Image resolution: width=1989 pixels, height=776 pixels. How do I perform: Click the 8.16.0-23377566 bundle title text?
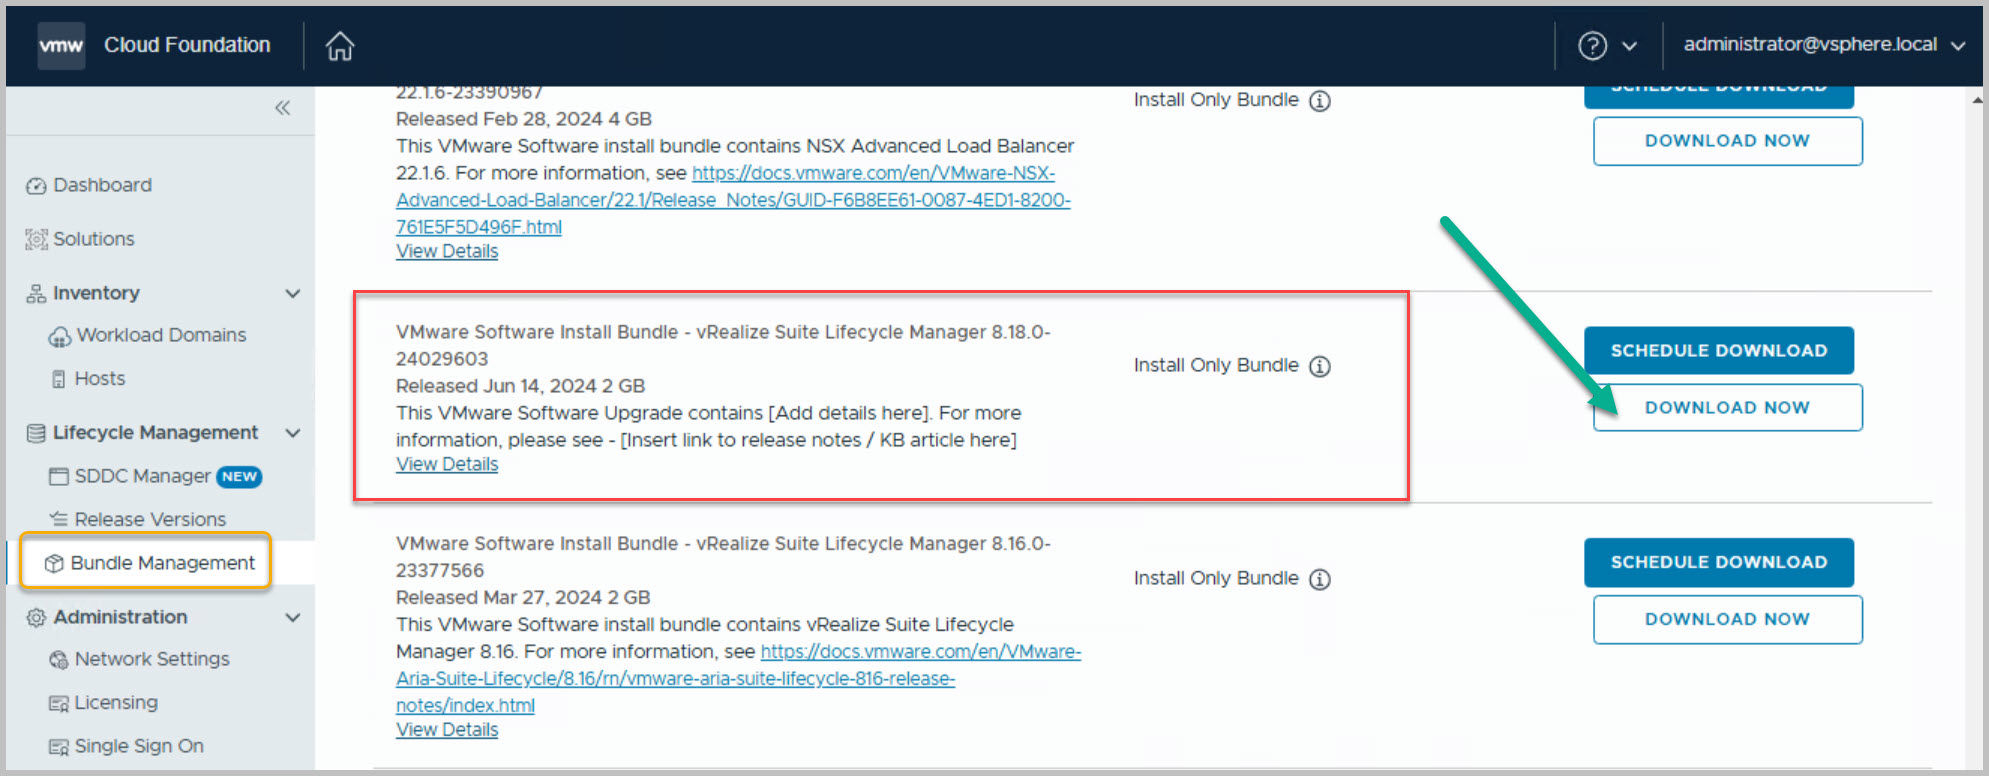[723, 557]
